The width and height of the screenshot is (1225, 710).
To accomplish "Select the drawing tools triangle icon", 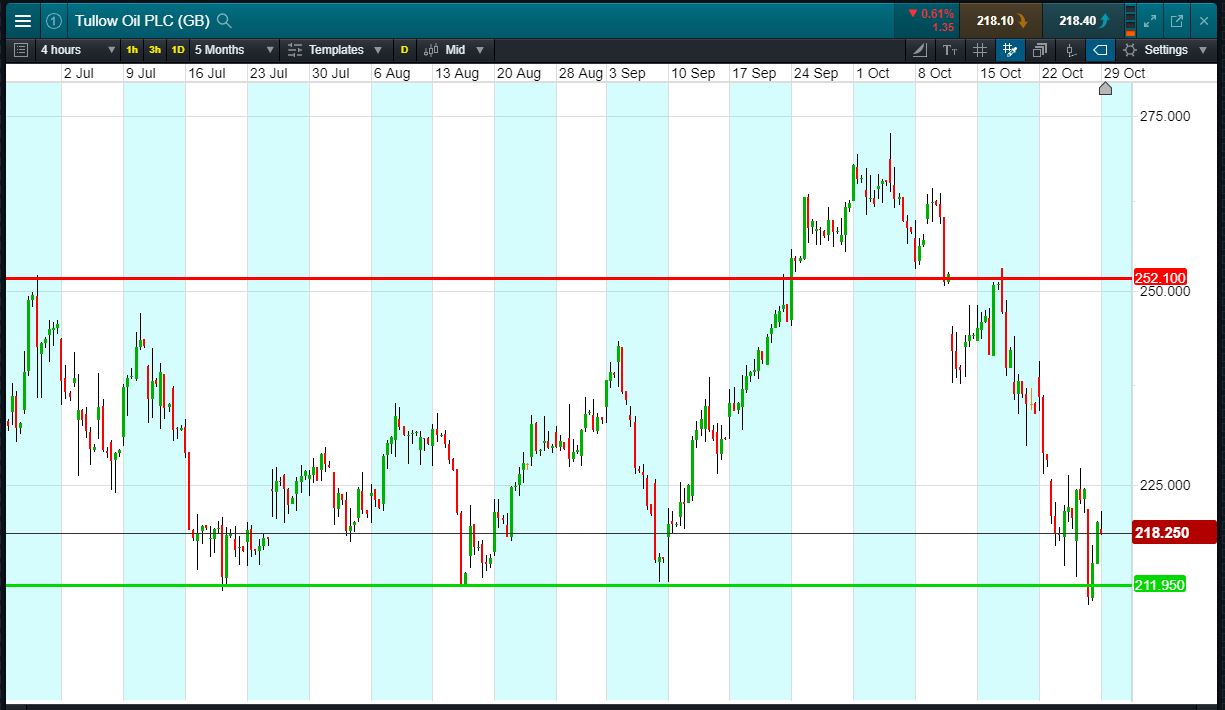I will click(921, 49).
